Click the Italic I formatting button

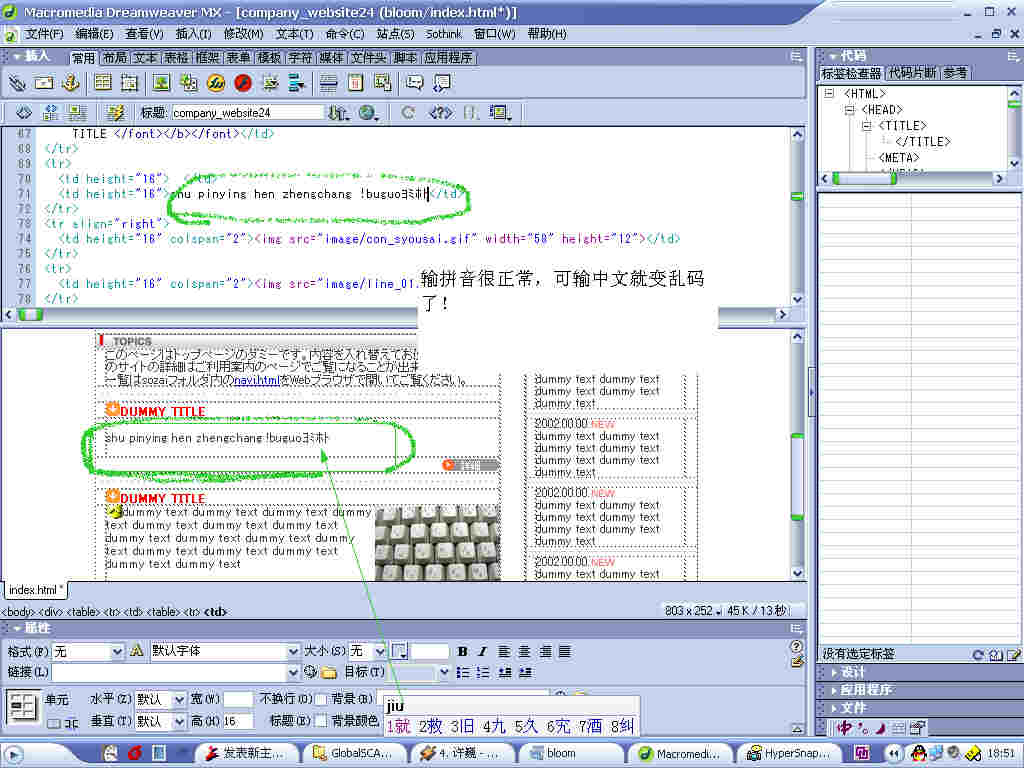481,651
